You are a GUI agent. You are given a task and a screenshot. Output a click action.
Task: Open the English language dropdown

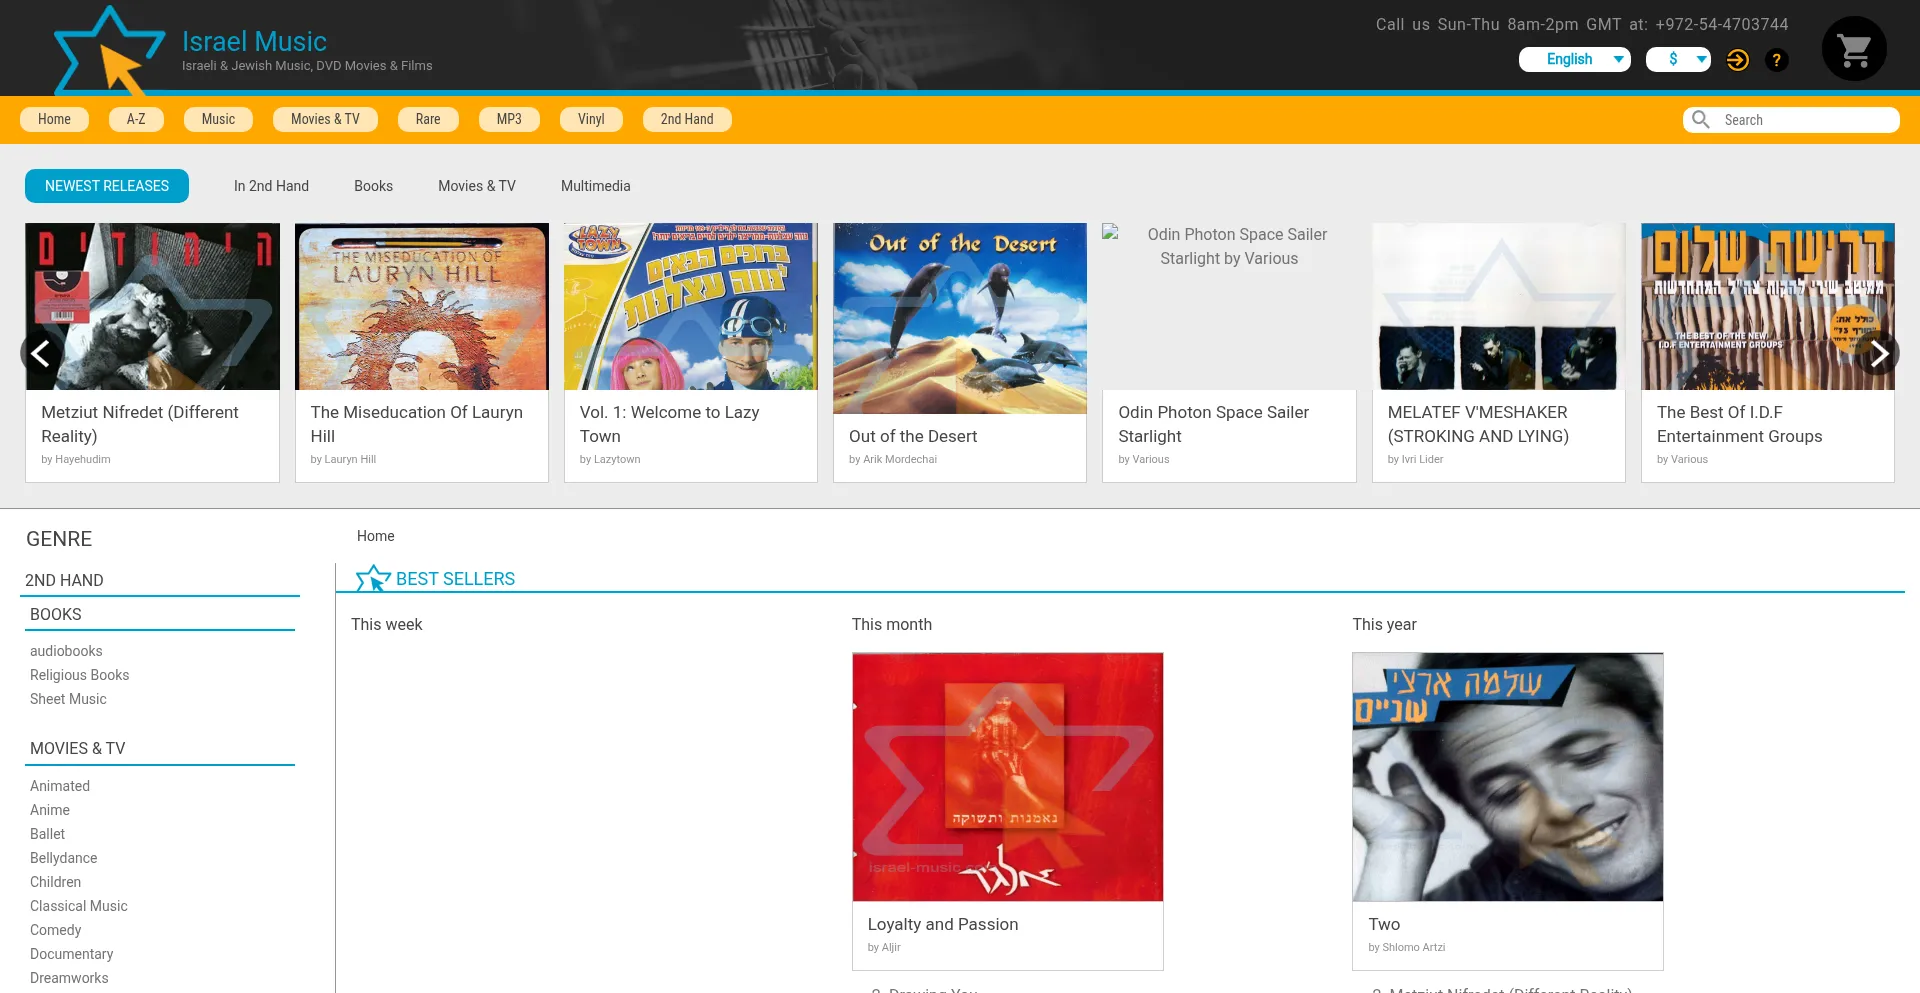[1574, 59]
